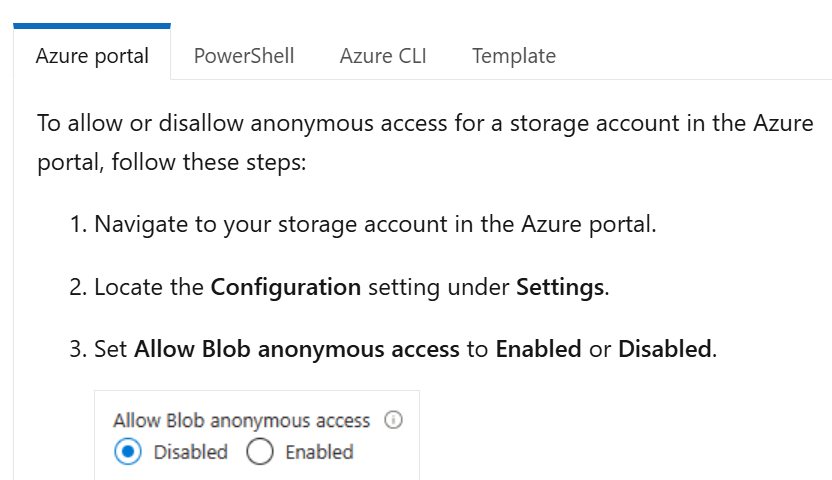Click the bold Enabled word in step 3
Image resolution: width=832 pixels, height=480 pixels.
coord(538,349)
